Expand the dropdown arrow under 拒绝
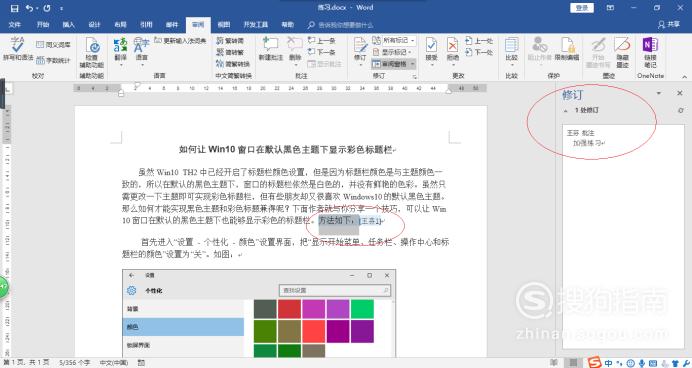This screenshot has height=368, width=692. pyautogui.click(x=452, y=65)
